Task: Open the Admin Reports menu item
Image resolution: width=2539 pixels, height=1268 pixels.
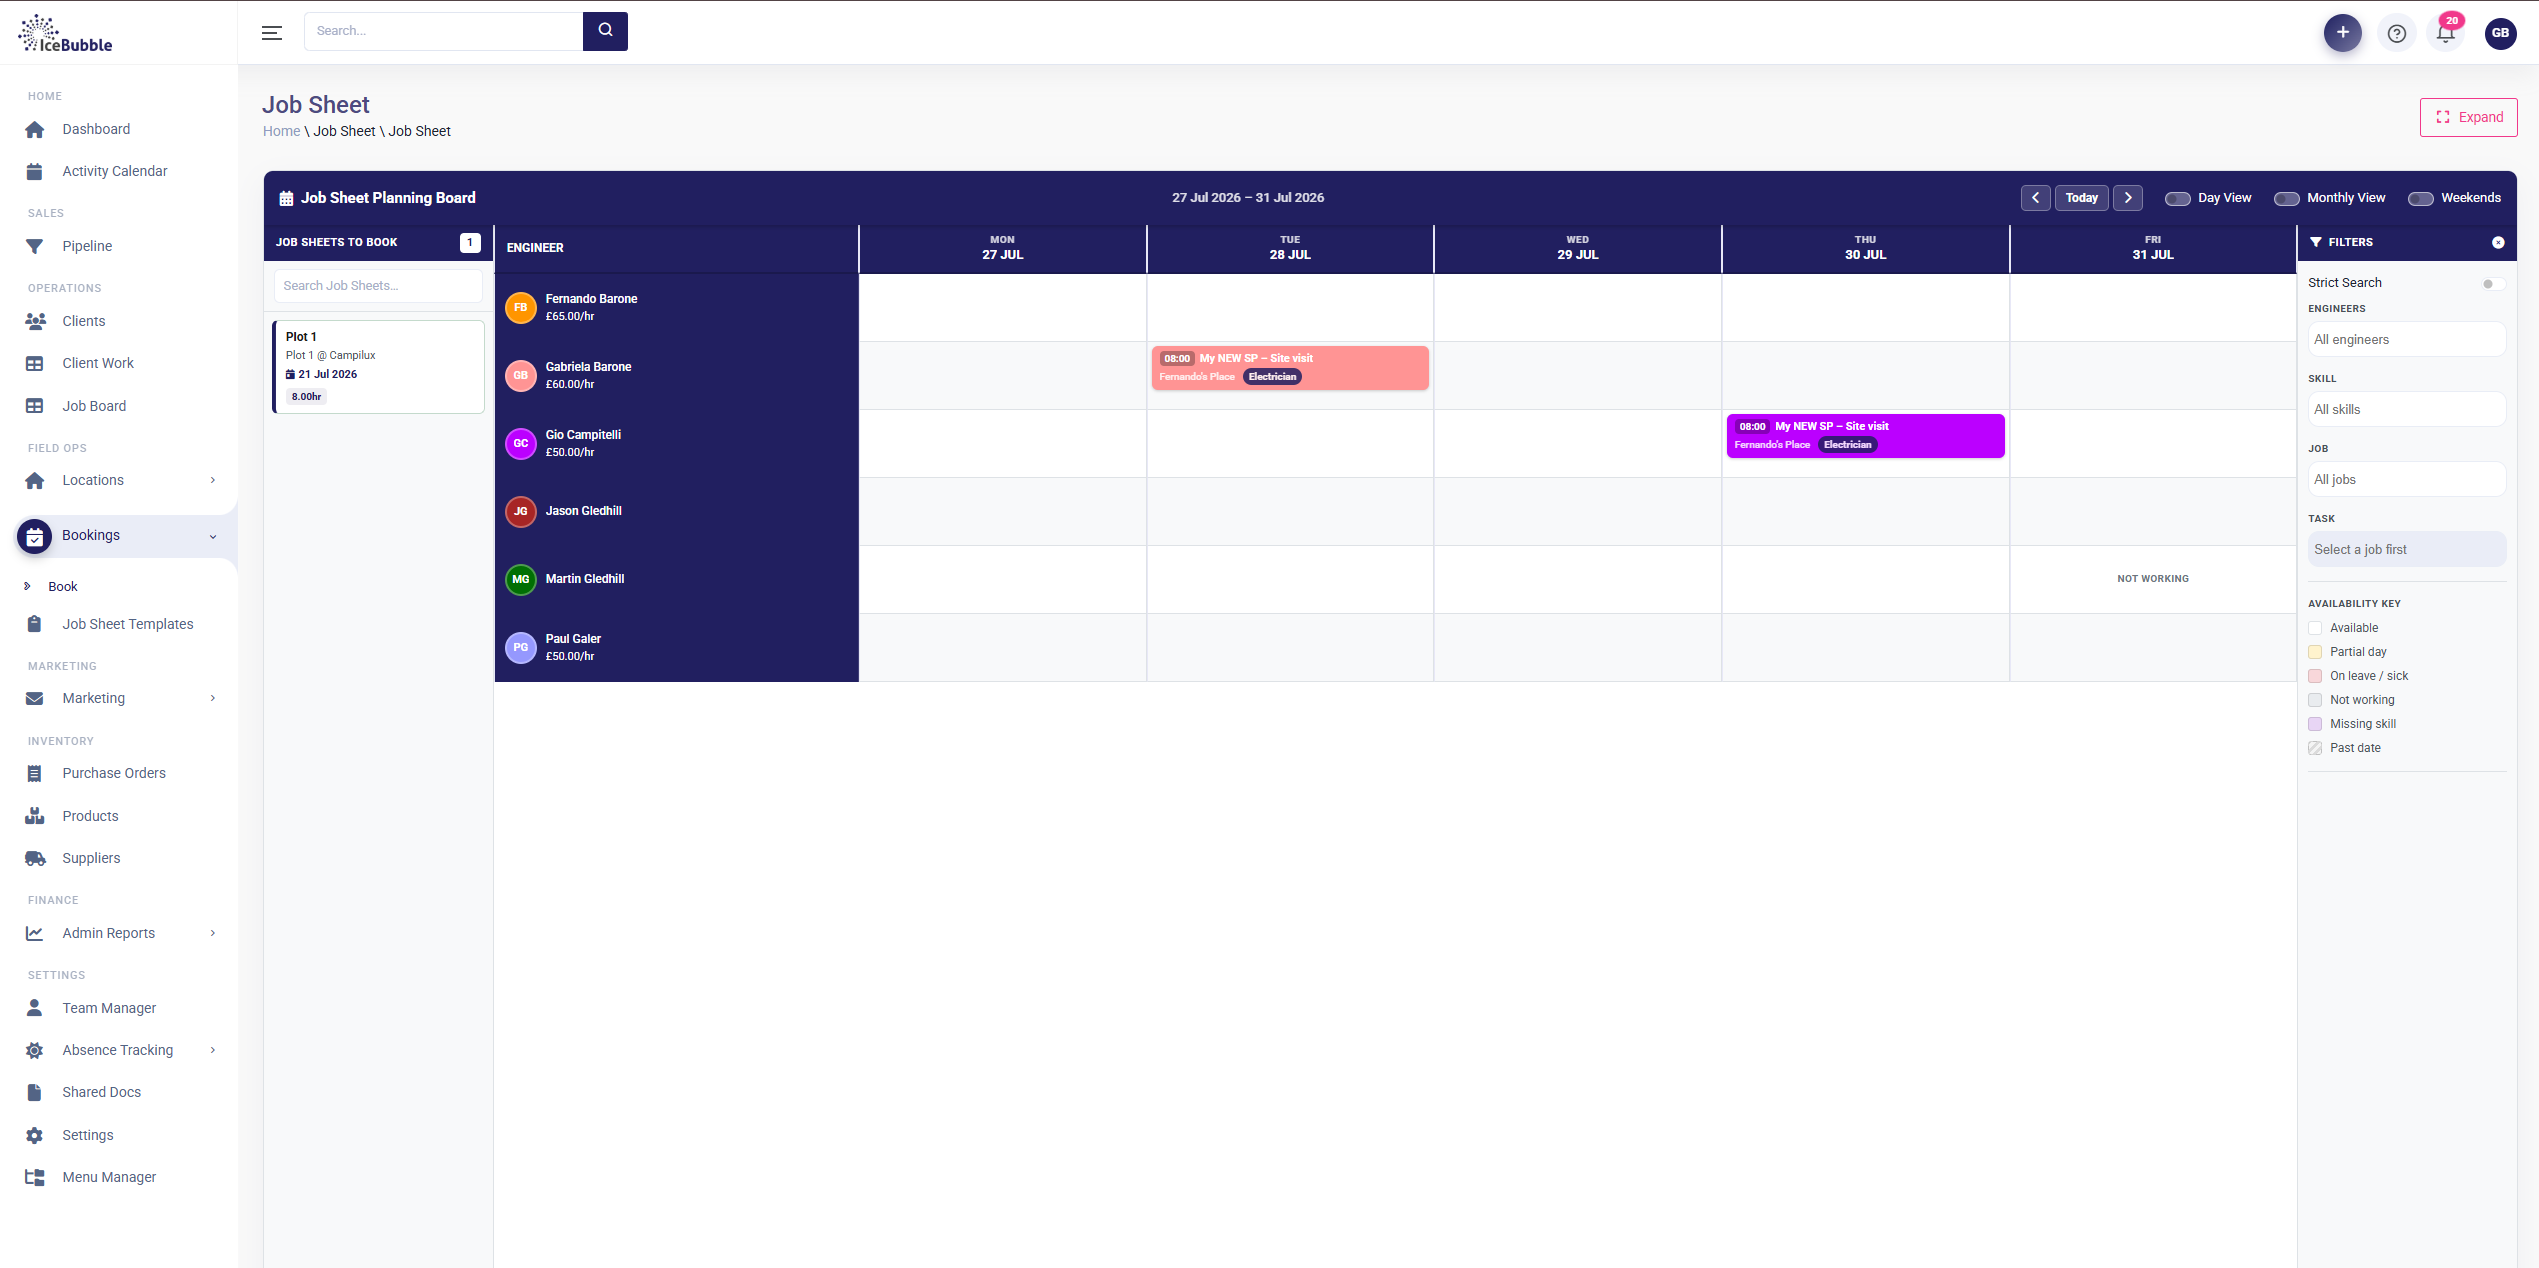Action: tap(109, 933)
